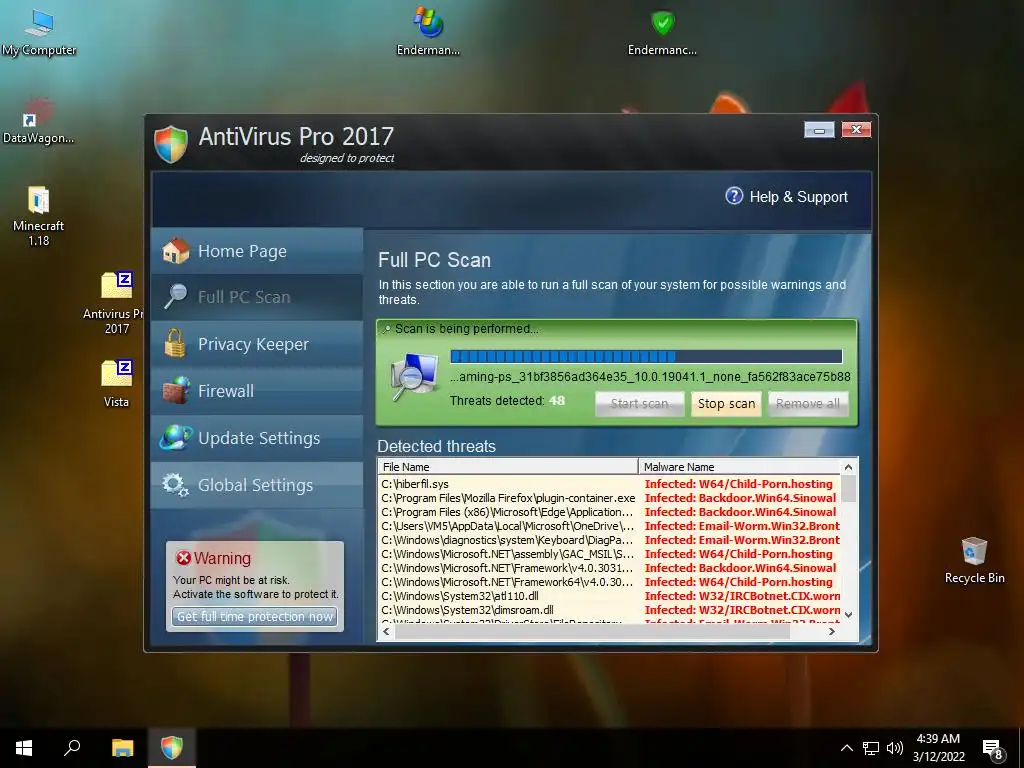The image size is (1024, 768).
Task: Open the Home Page section
Action: point(257,251)
